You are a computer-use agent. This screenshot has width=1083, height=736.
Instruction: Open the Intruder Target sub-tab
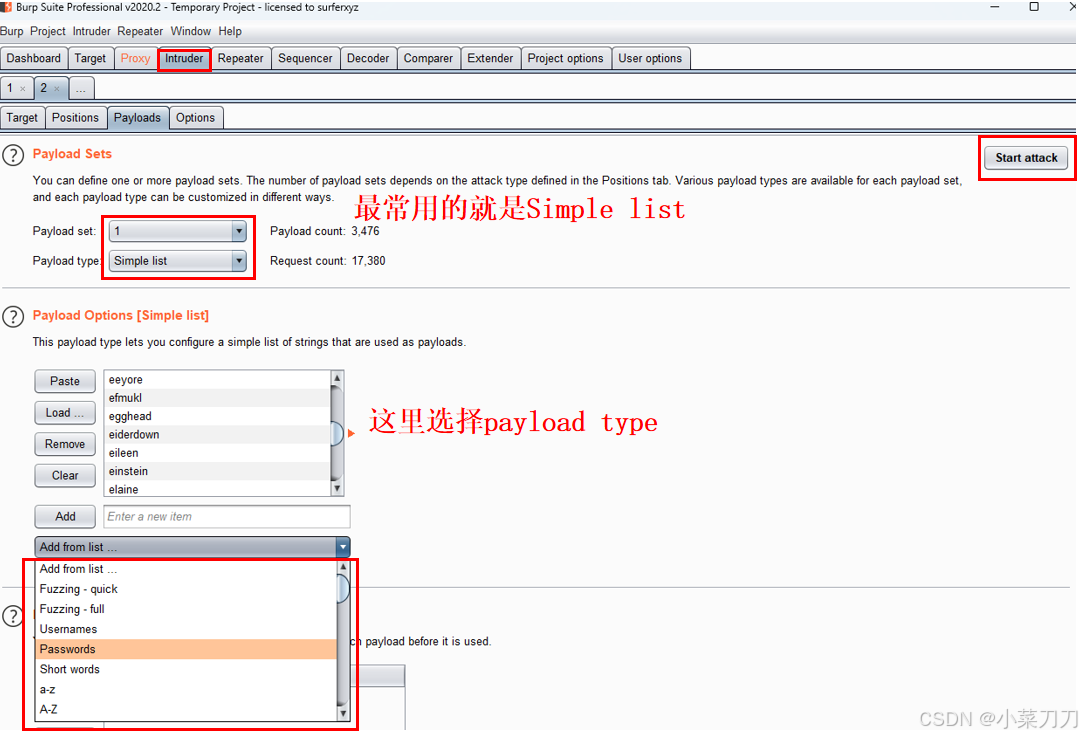pos(22,118)
